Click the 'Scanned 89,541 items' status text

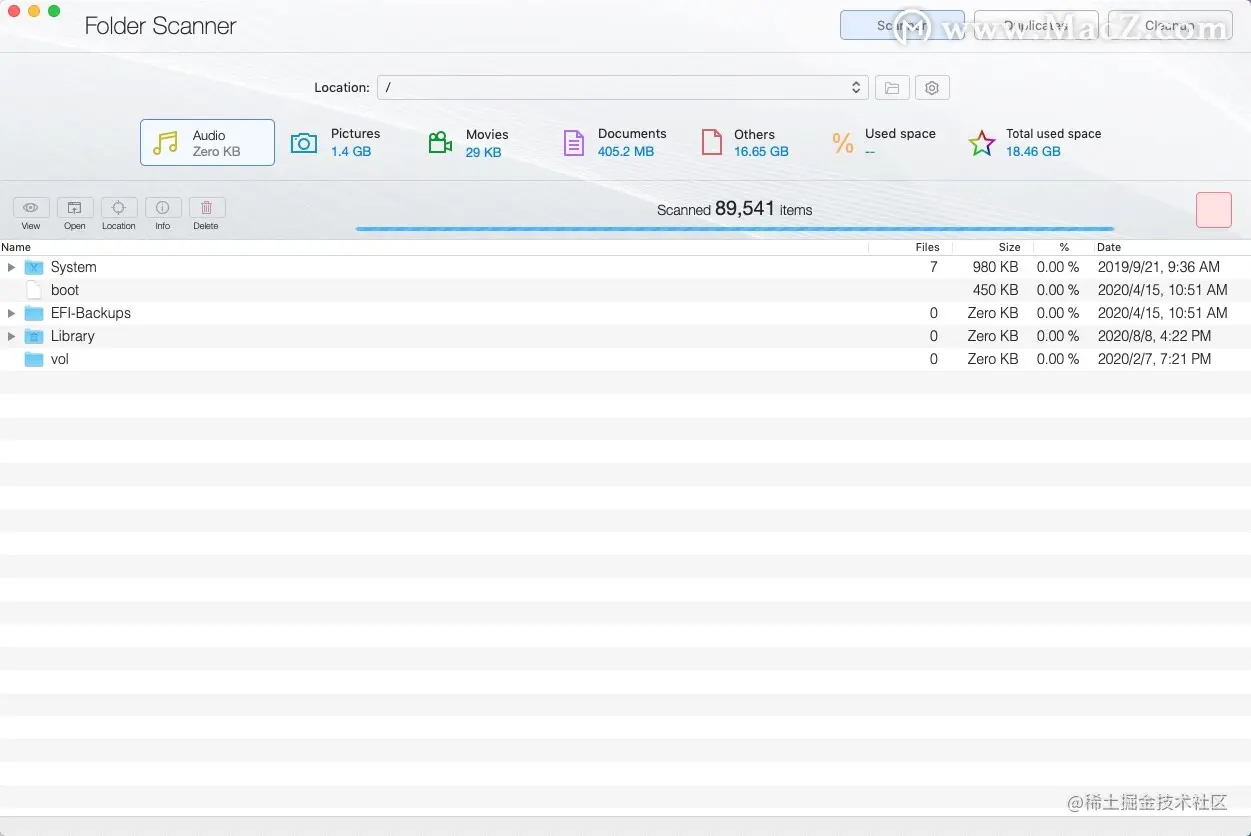(735, 209)
